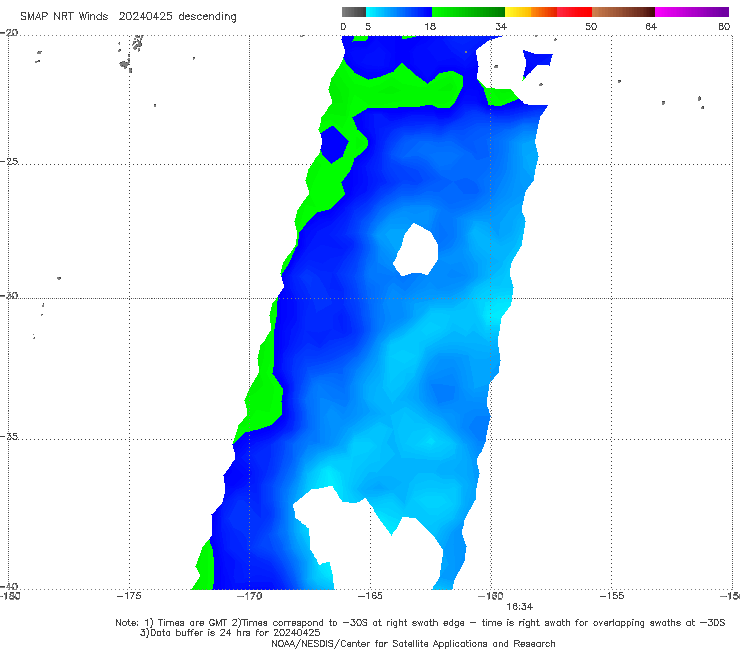Select the latitude label '-25'
Screen dimensions: 740x650
click(x=9, y=161)
